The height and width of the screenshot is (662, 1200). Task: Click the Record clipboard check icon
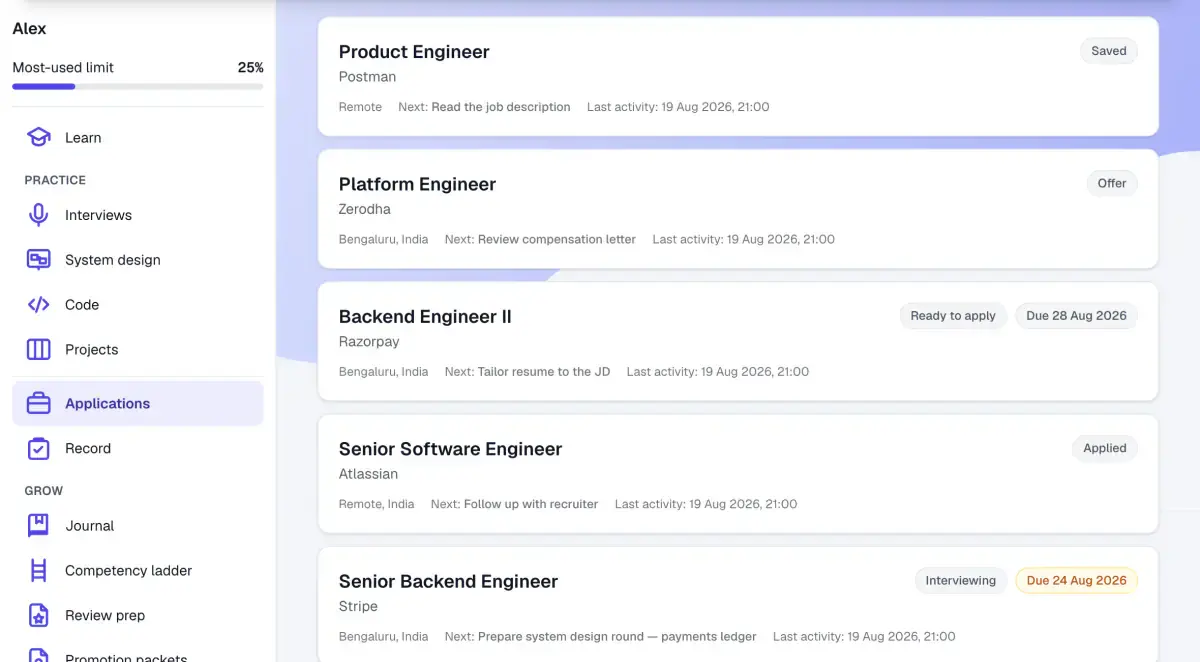point(38,449)
